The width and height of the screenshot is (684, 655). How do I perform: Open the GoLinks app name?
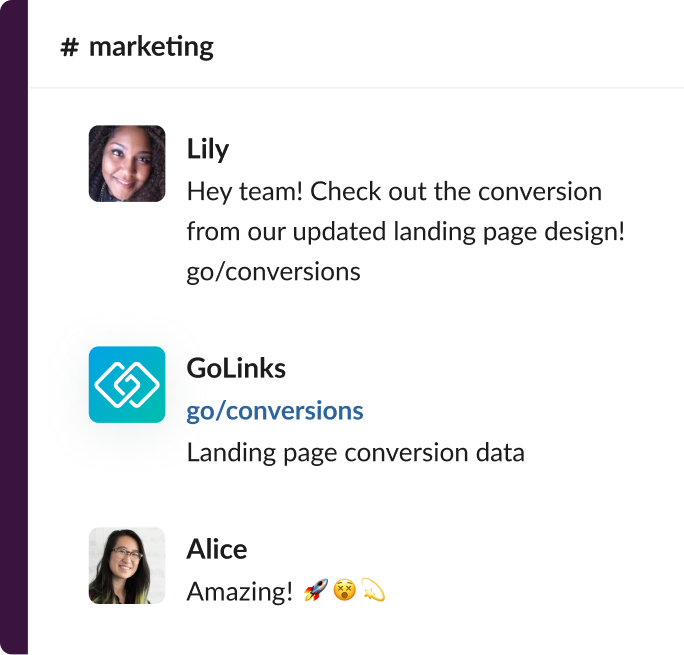(236, 368)
